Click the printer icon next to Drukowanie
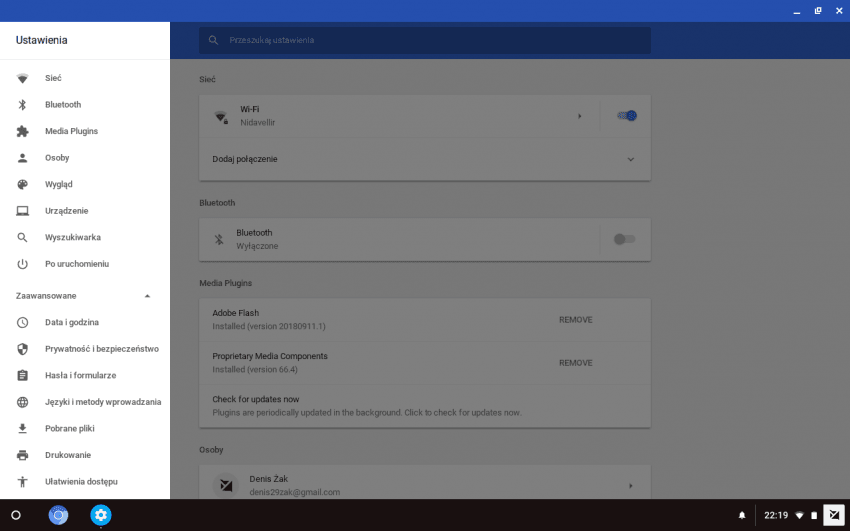Image resolution: width=850 pixels, height=531 pixels. pyautogui.click(x=22, y=455)
